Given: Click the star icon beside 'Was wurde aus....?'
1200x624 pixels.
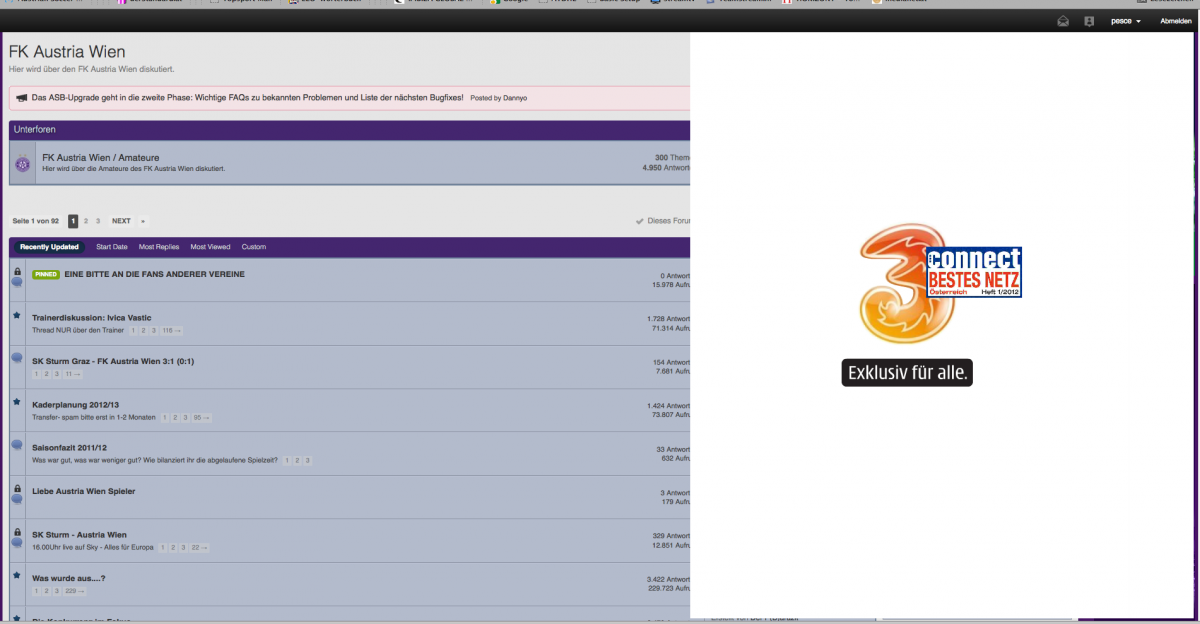Looking at the screenshot, I should [17, 576].
